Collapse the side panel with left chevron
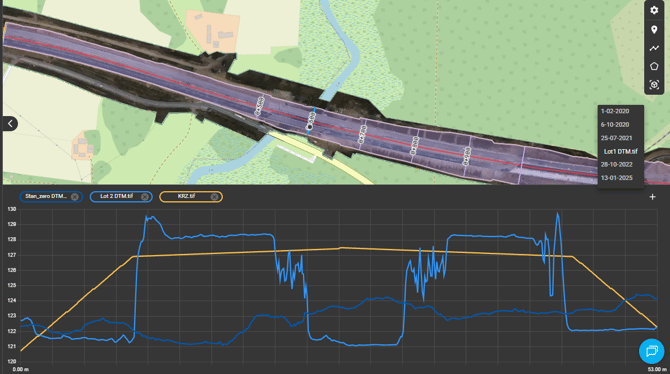This screenshot has height=374, width=670. coord(10,124)
